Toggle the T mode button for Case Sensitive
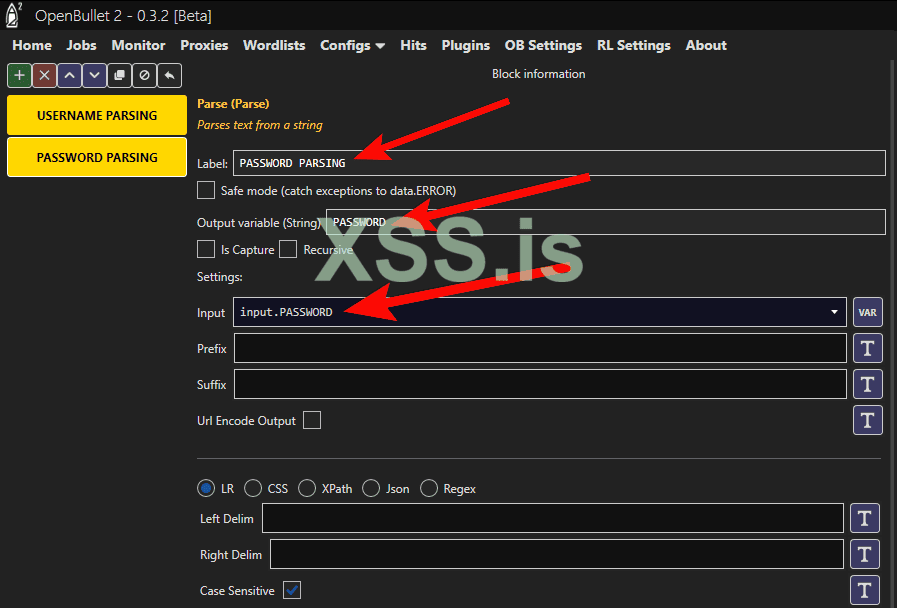This screenshot has width=897, height=608. [x=865, y=590]
